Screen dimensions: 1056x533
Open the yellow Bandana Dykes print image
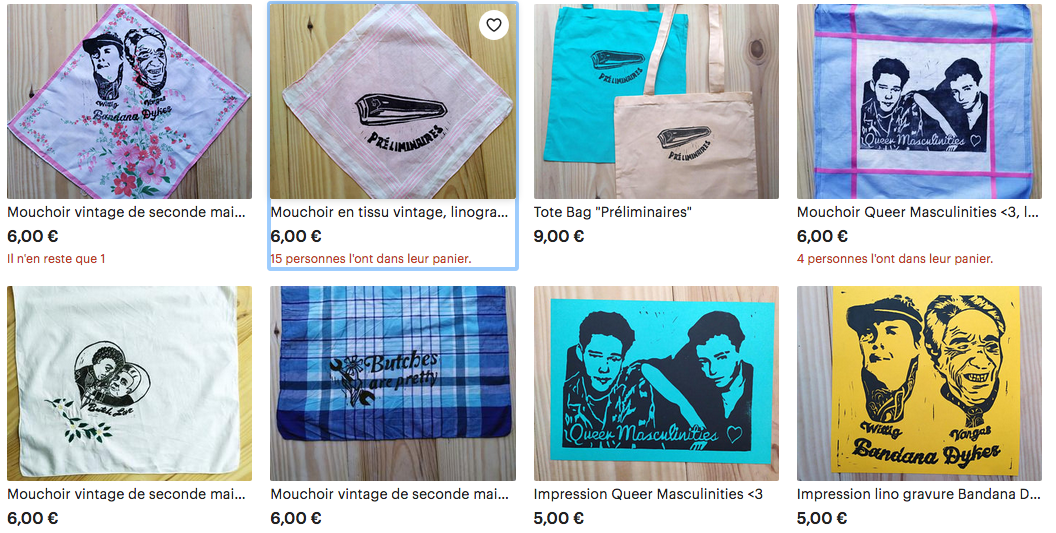tap(919, 383)
